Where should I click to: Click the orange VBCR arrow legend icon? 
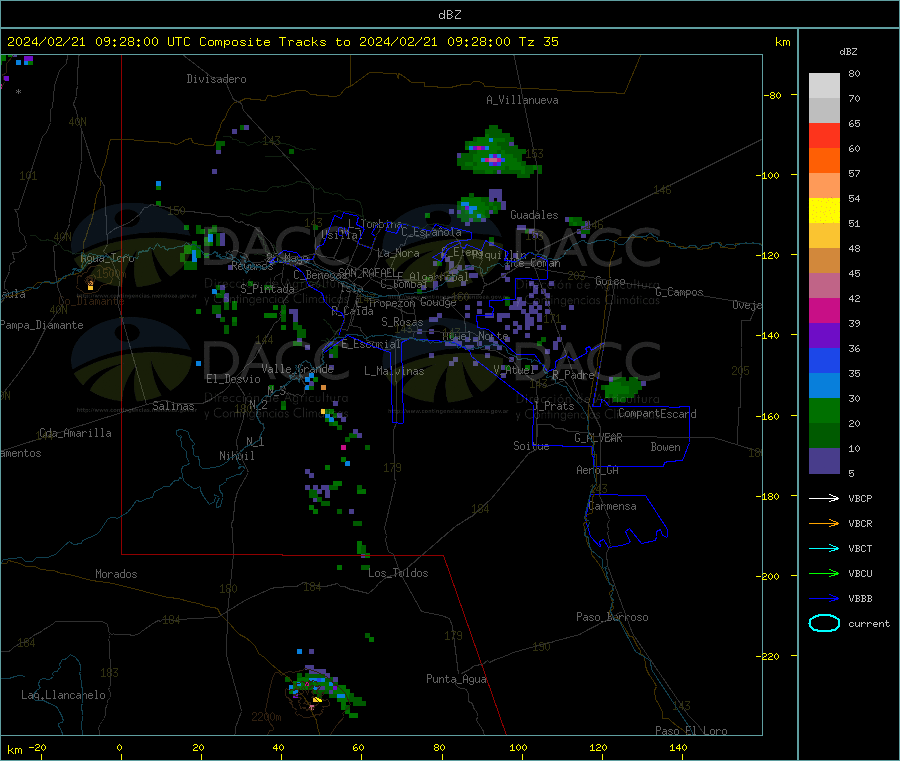tap(824, 523)
